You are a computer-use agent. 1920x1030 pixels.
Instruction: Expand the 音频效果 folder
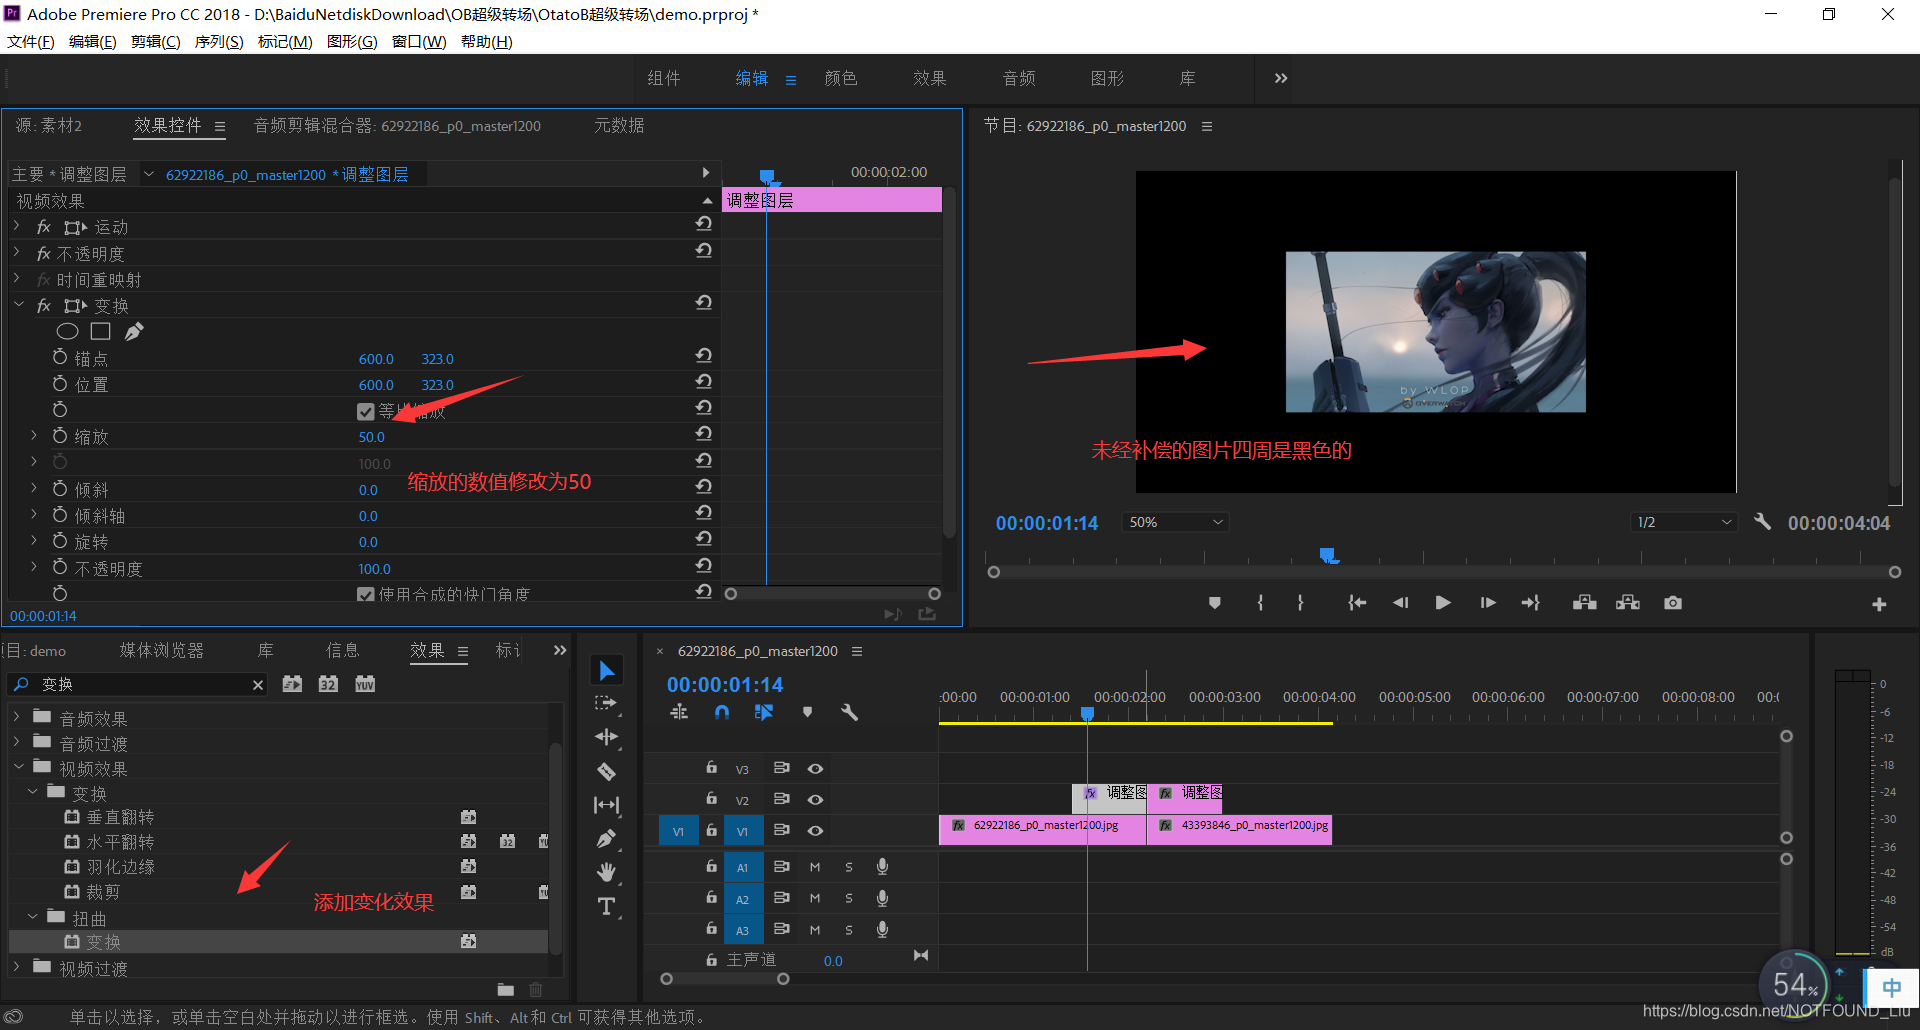(17, 717)
